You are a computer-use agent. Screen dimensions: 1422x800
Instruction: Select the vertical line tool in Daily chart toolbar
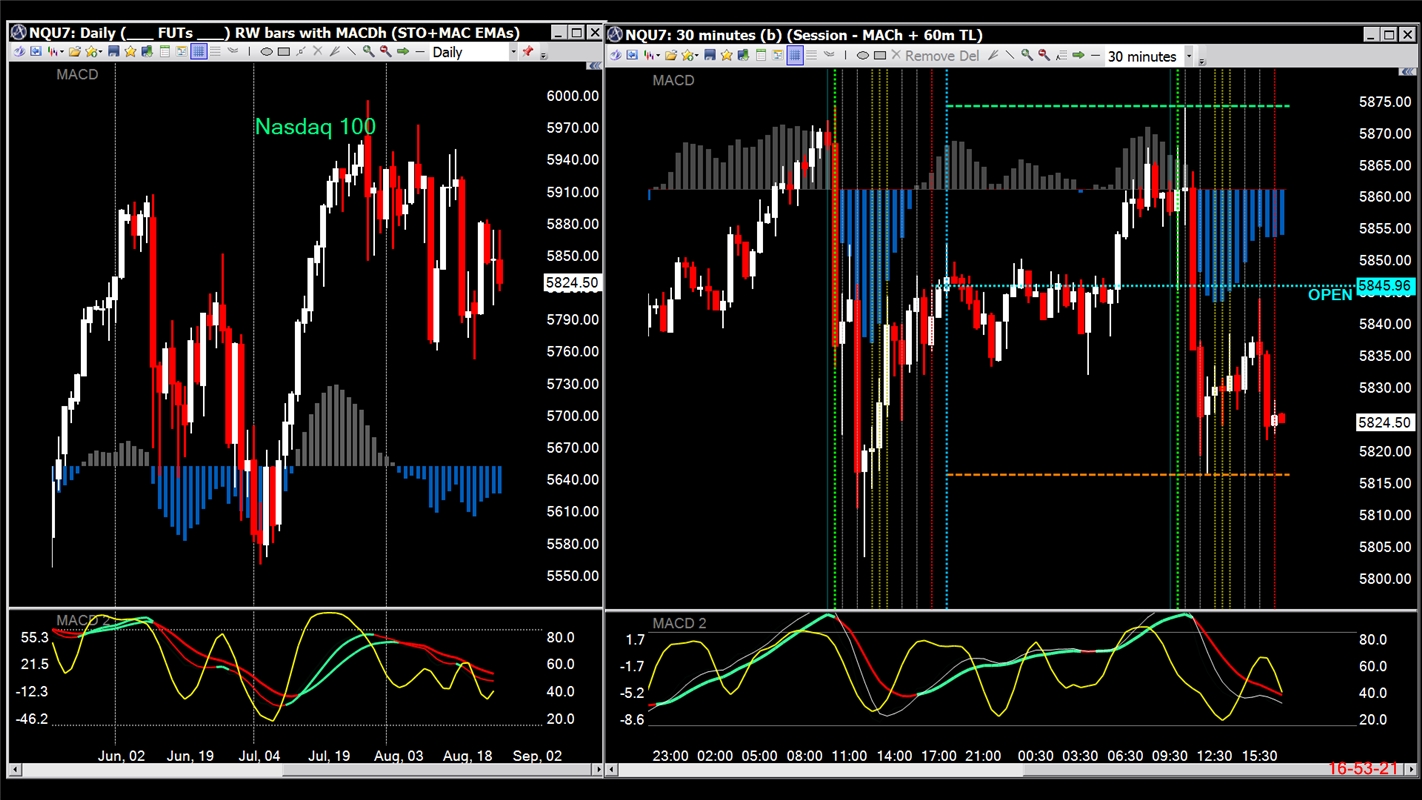tap(249, 52)
